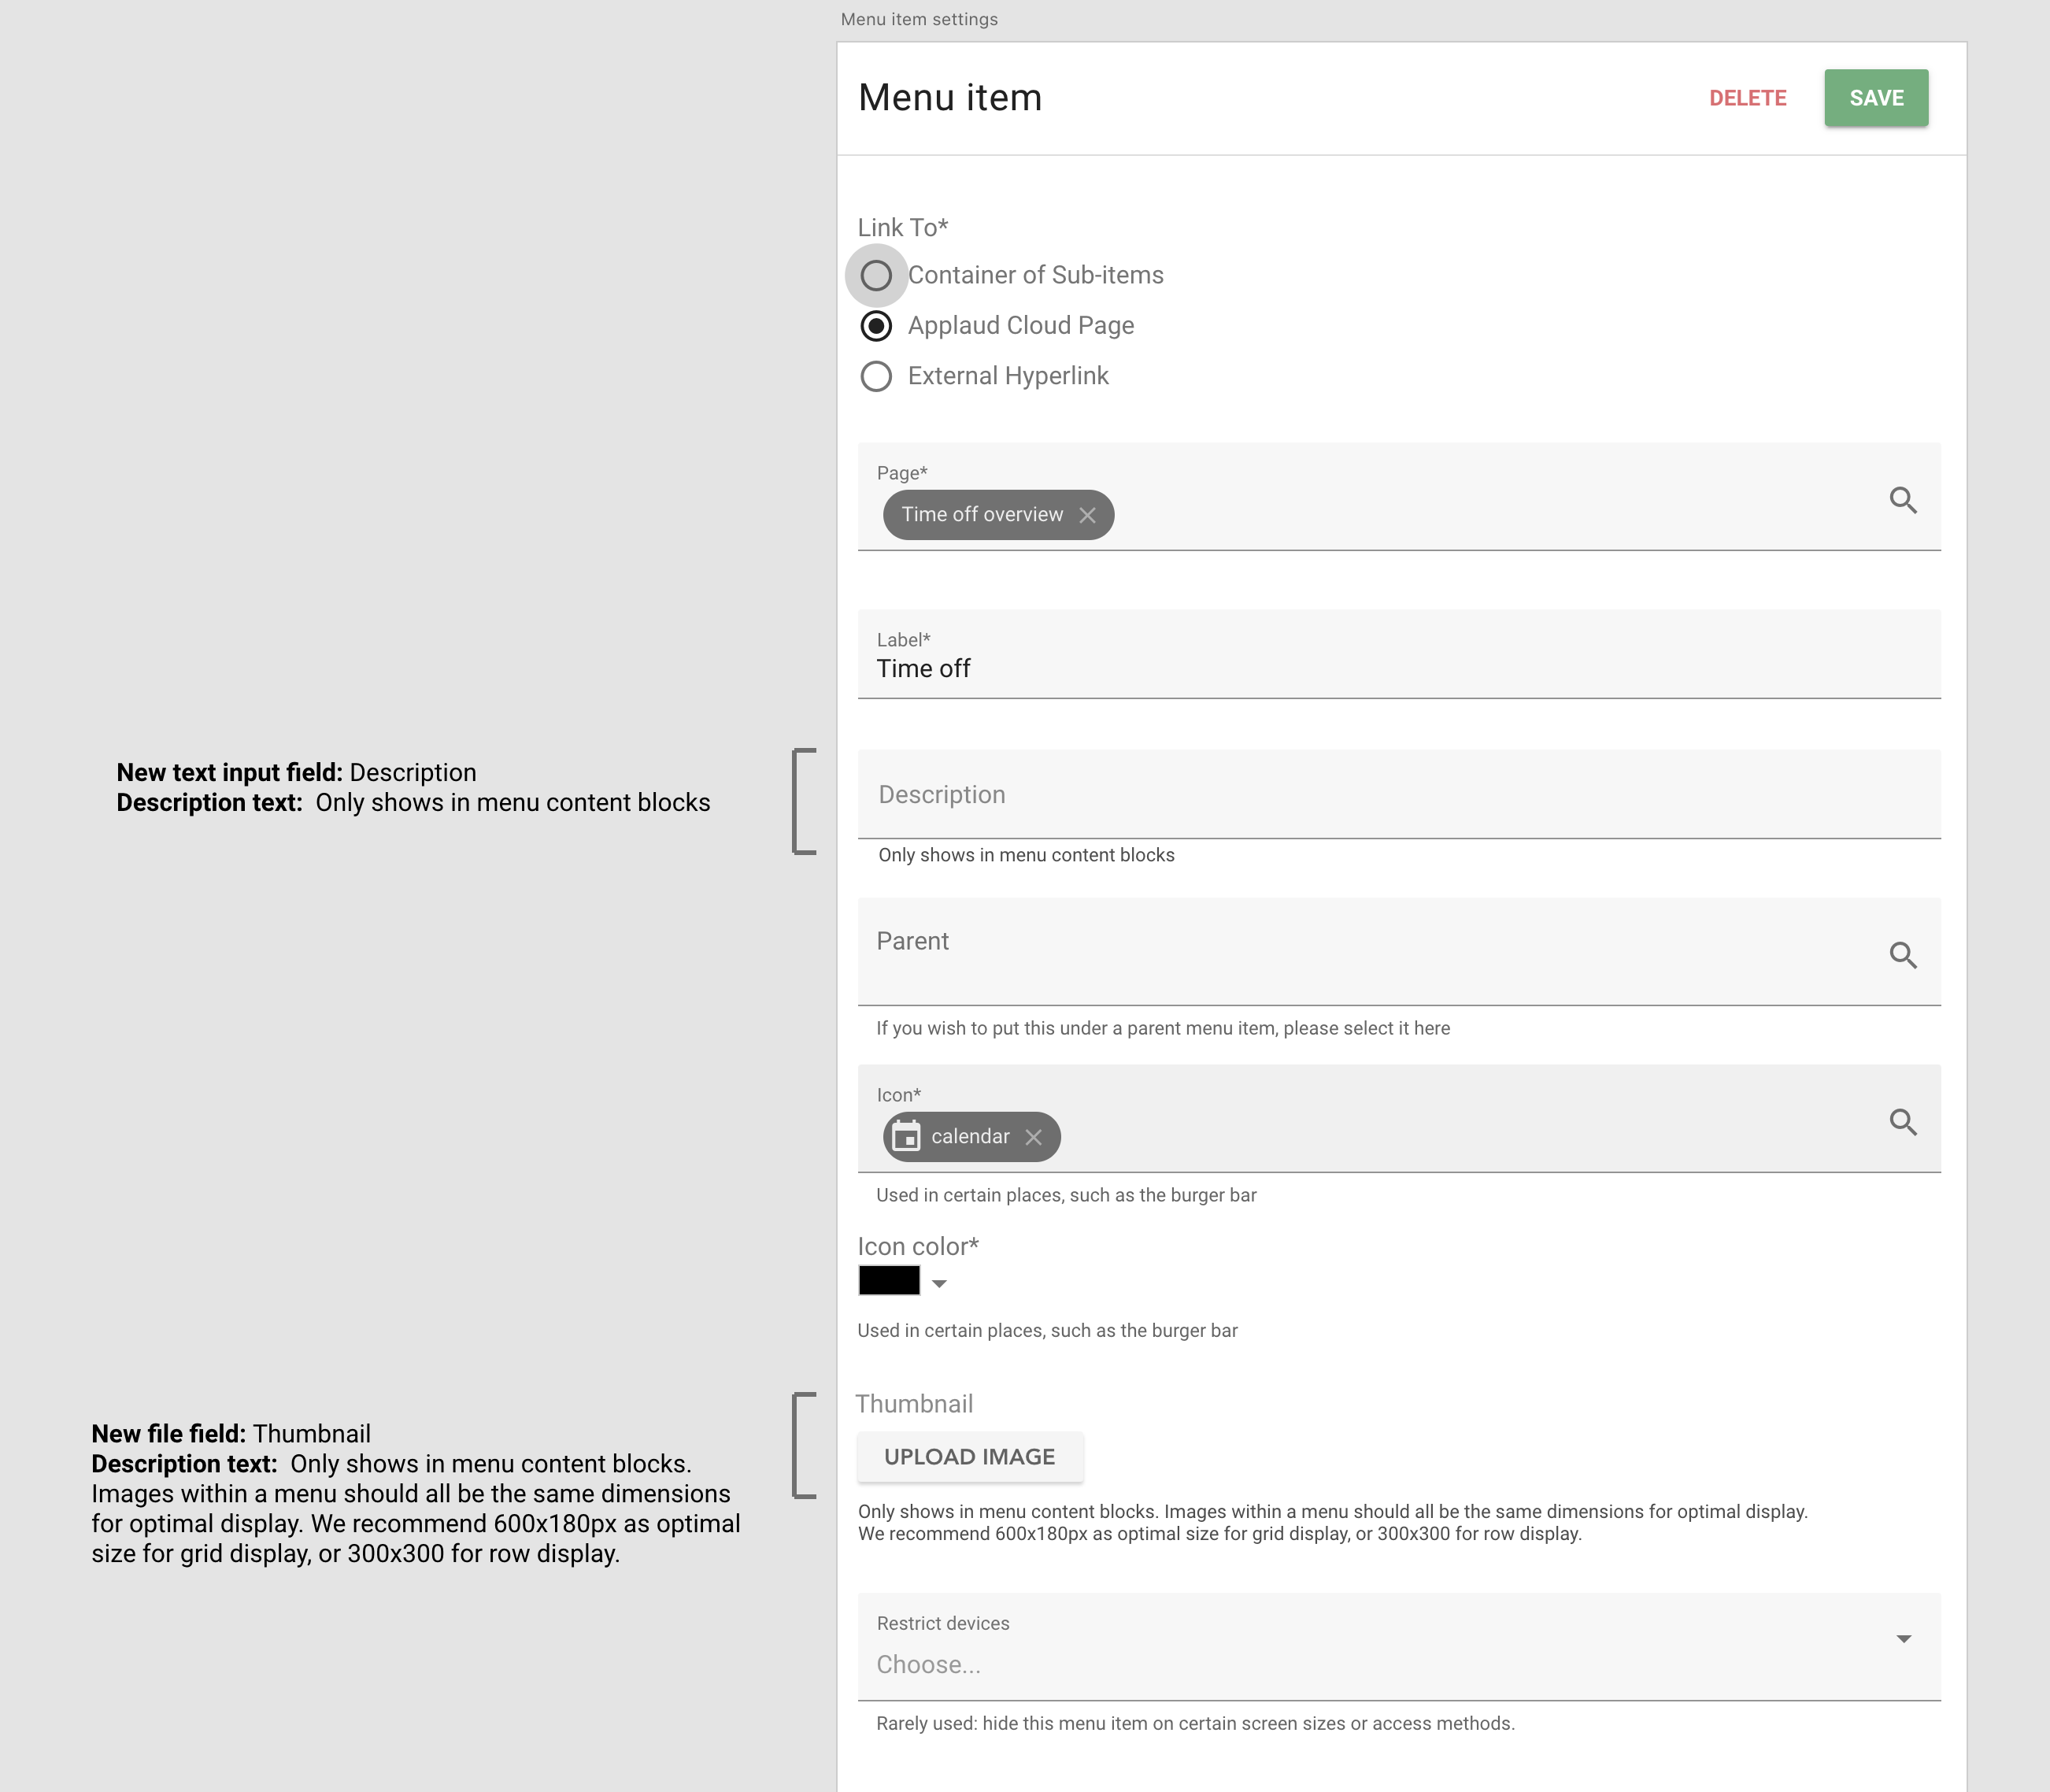Click the 'Time off overview' page chip
This screenshot has height=1792, width=2050.
click(x=980, y=515)
